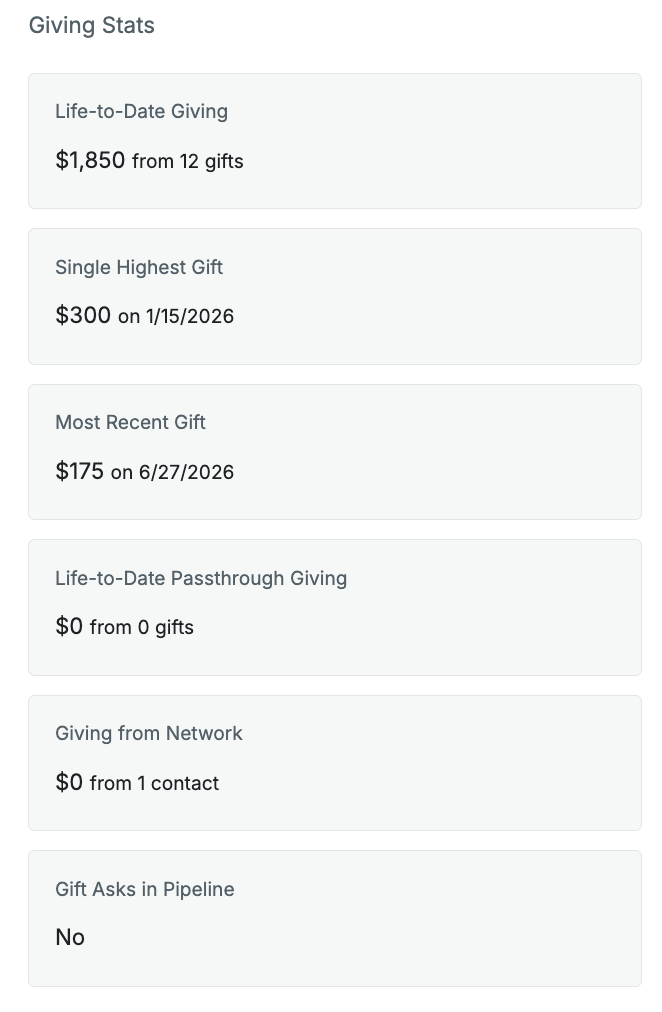Viewport: 662px width, 1012px height.
Task: Click the $175 recent gift amount
Action: [79, 471]
